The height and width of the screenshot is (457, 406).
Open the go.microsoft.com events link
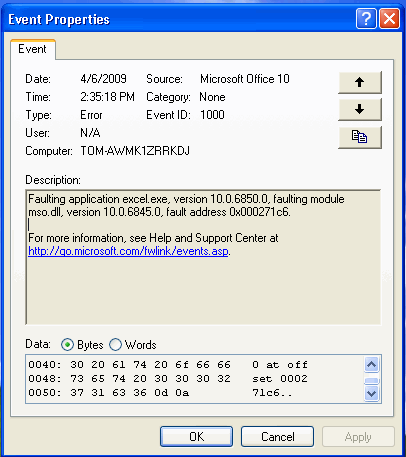click(x=128, y=251)
